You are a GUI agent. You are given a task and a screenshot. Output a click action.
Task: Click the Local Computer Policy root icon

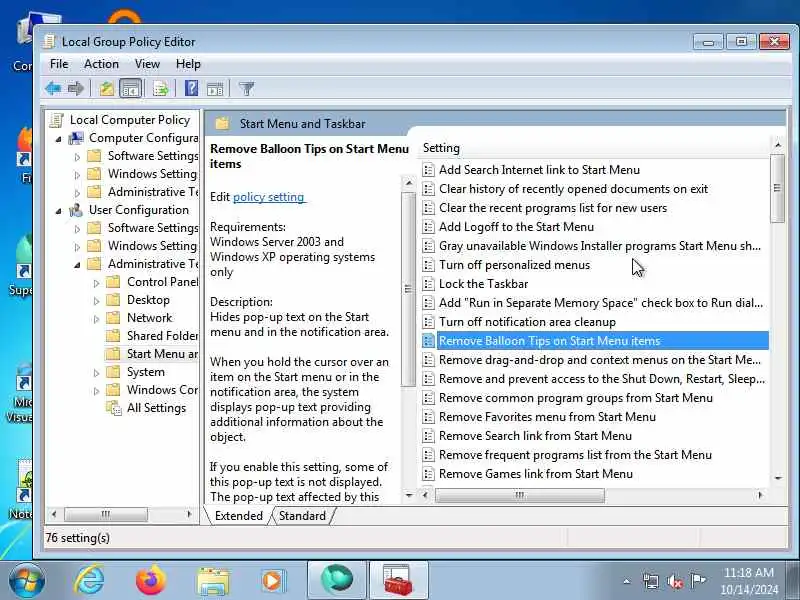click(56, 120)
